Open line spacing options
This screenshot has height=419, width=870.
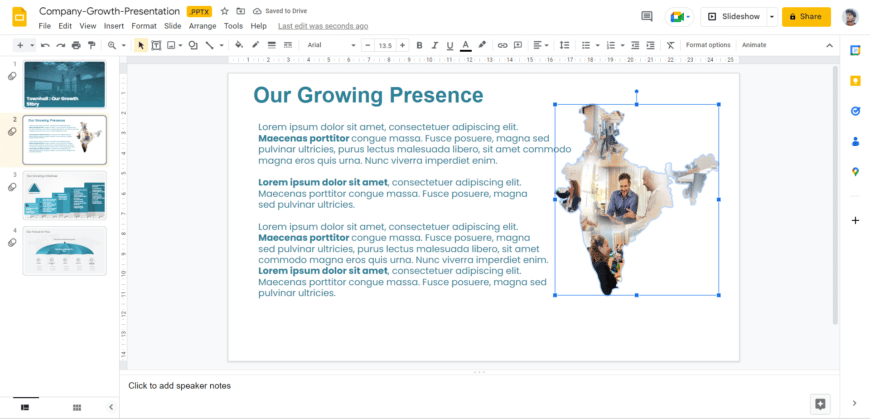565,45
